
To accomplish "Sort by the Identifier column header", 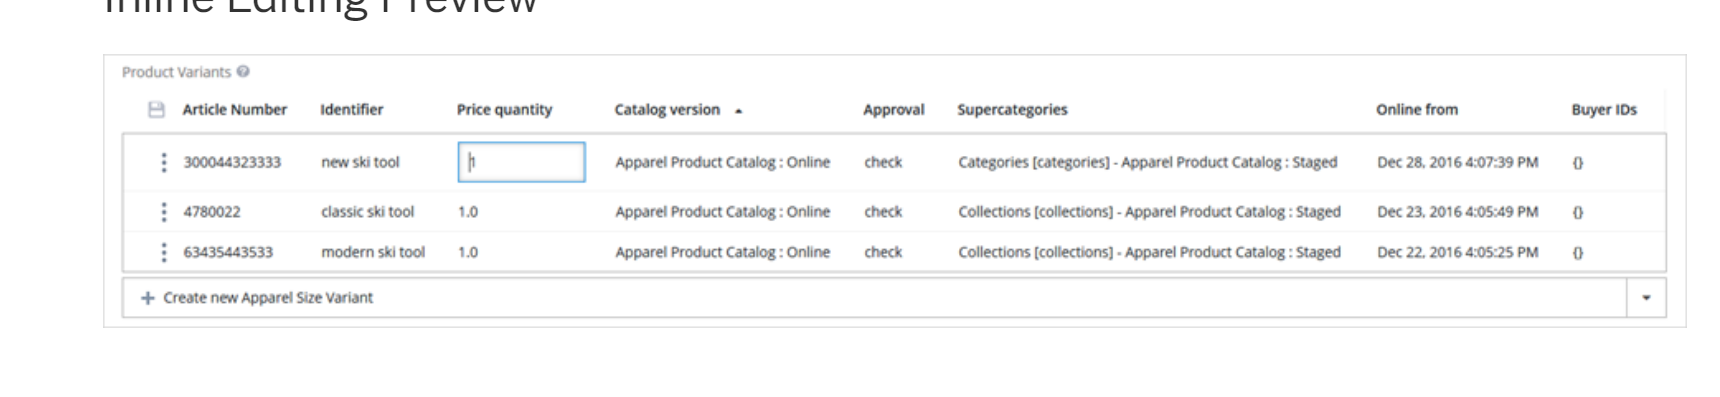I will pyautogui.click(x=351, y=110).
